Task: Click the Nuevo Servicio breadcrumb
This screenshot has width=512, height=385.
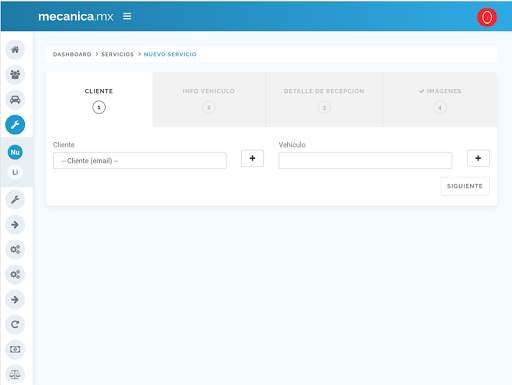Action: coord(170,54)
